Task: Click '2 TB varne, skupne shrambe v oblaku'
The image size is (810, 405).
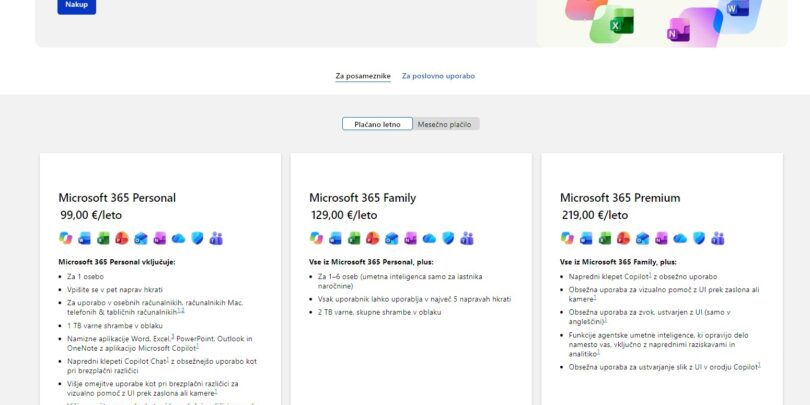Action: point(380,312)
